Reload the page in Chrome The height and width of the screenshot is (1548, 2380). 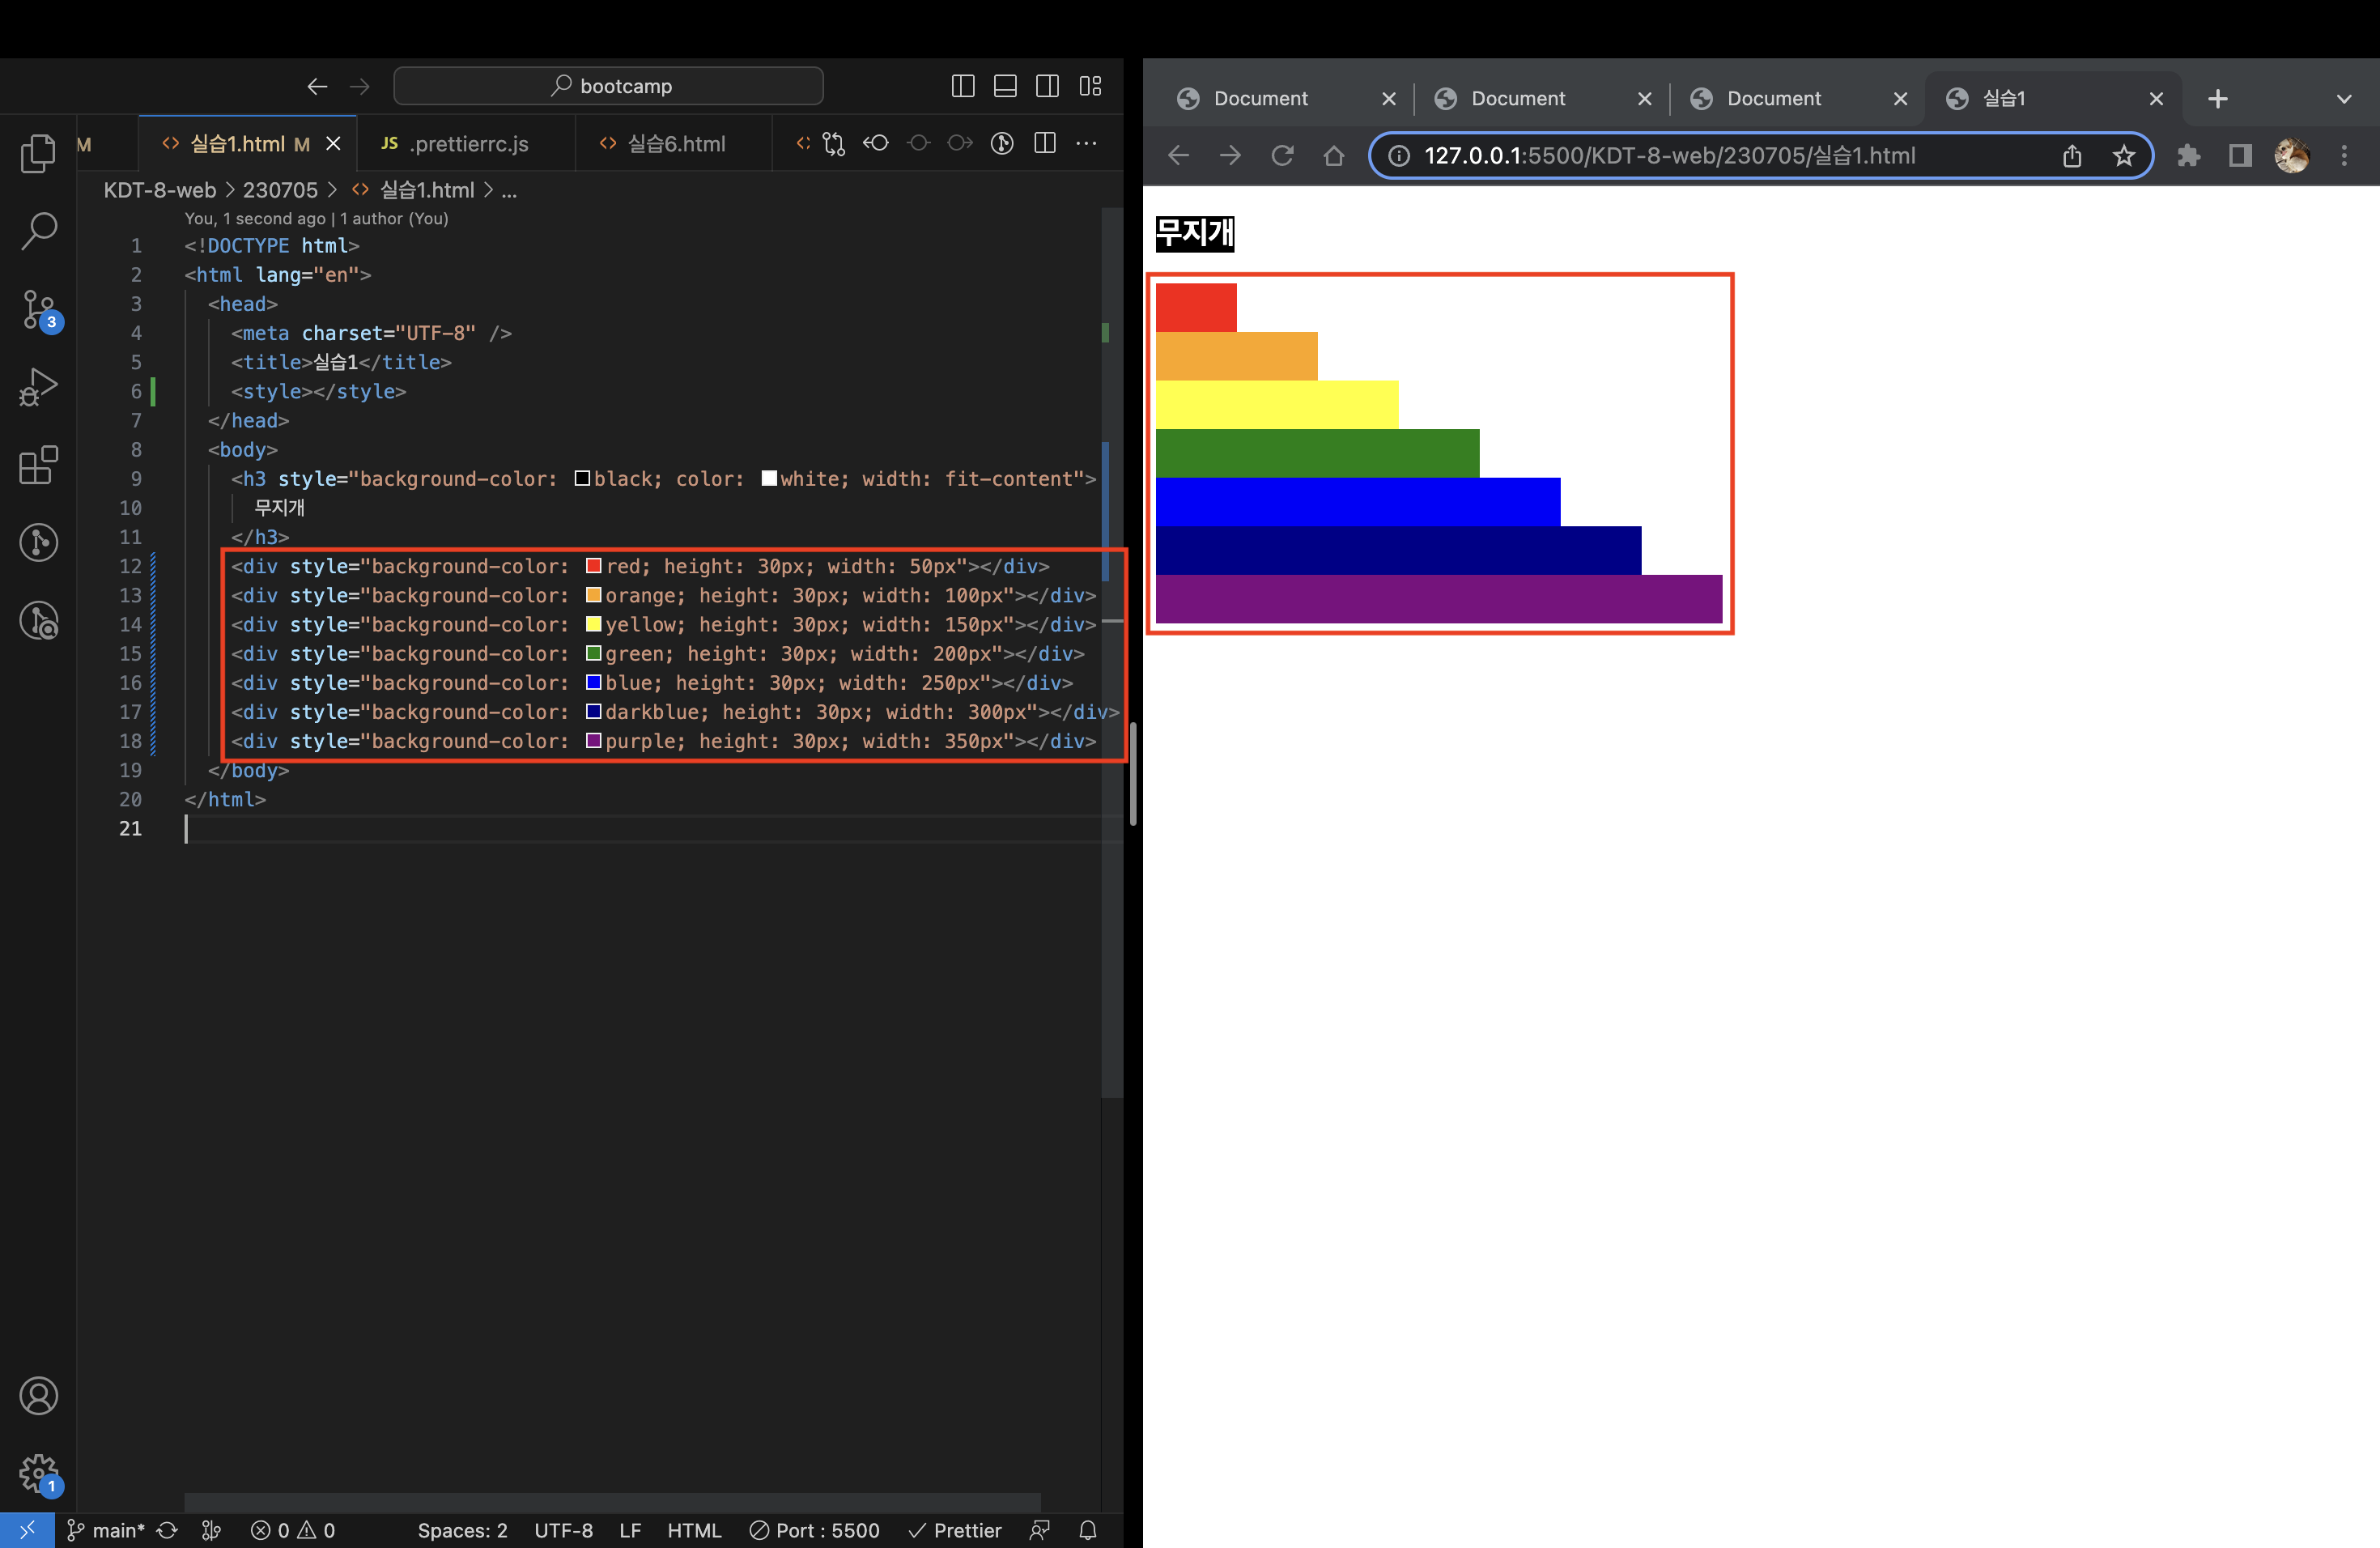pyautogui.click(x=1282, y=155)
